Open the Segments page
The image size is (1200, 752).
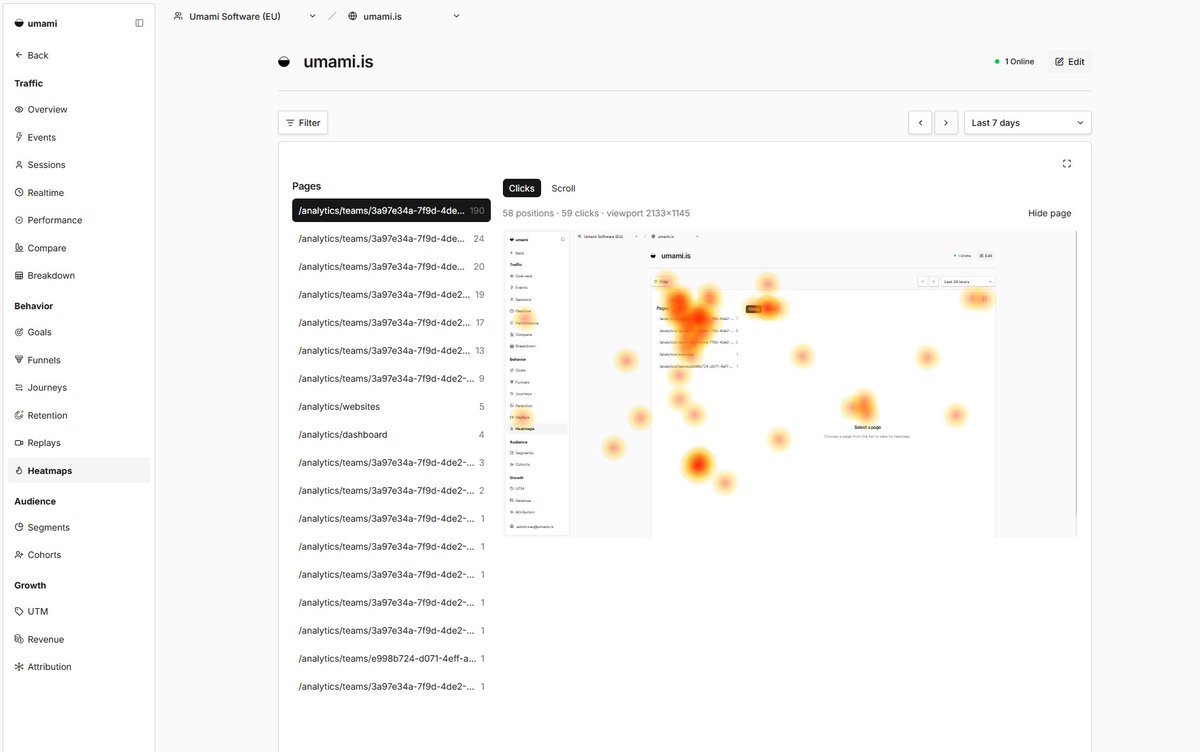tap(42, 527)
